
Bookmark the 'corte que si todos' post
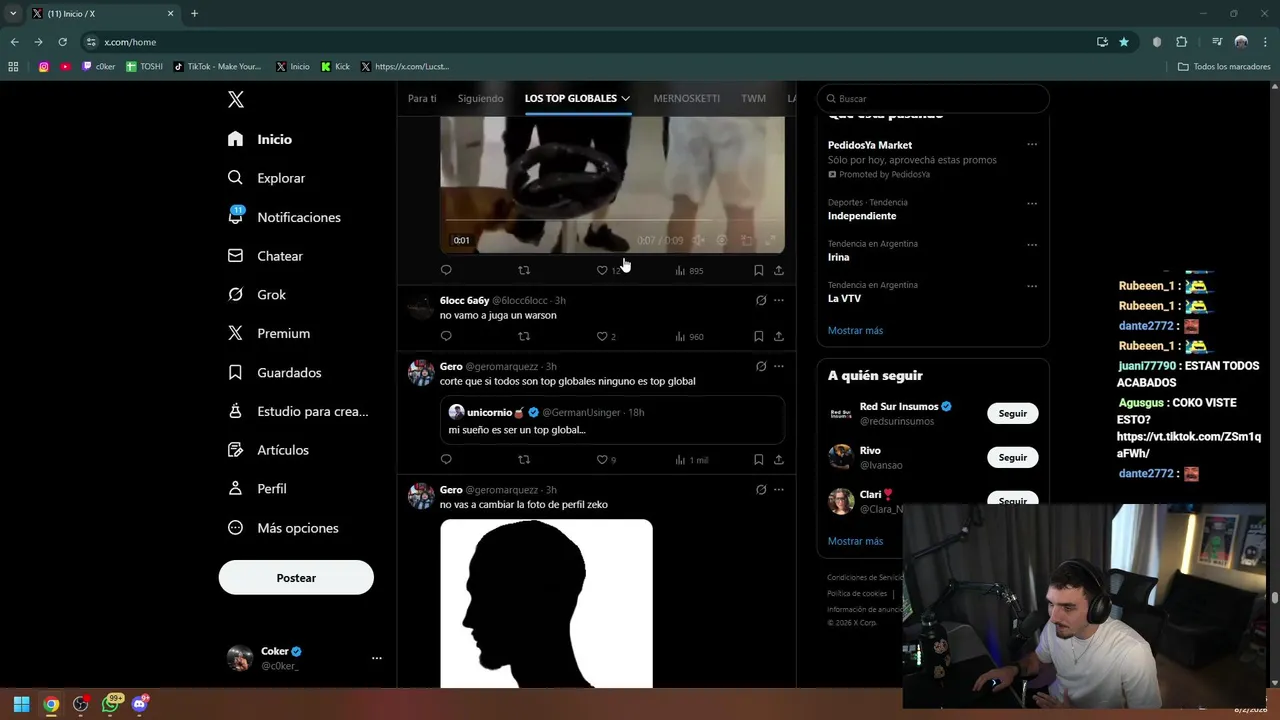click(x=758, y=460)
